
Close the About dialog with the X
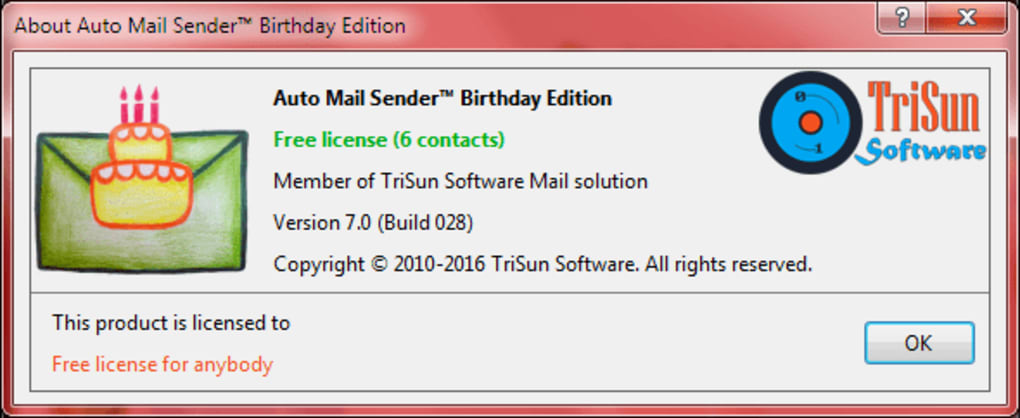tap(968, 19)
